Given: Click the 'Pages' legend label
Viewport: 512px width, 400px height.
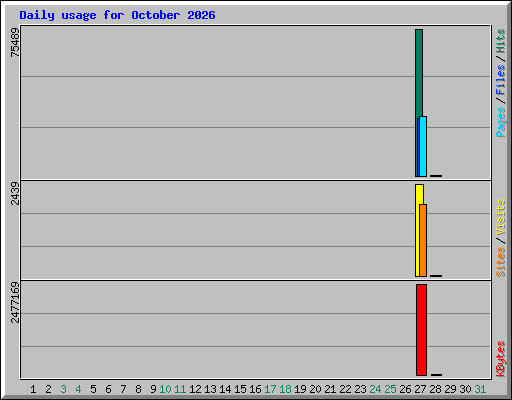Looking at the screenshot, I should tap(501, 122).
